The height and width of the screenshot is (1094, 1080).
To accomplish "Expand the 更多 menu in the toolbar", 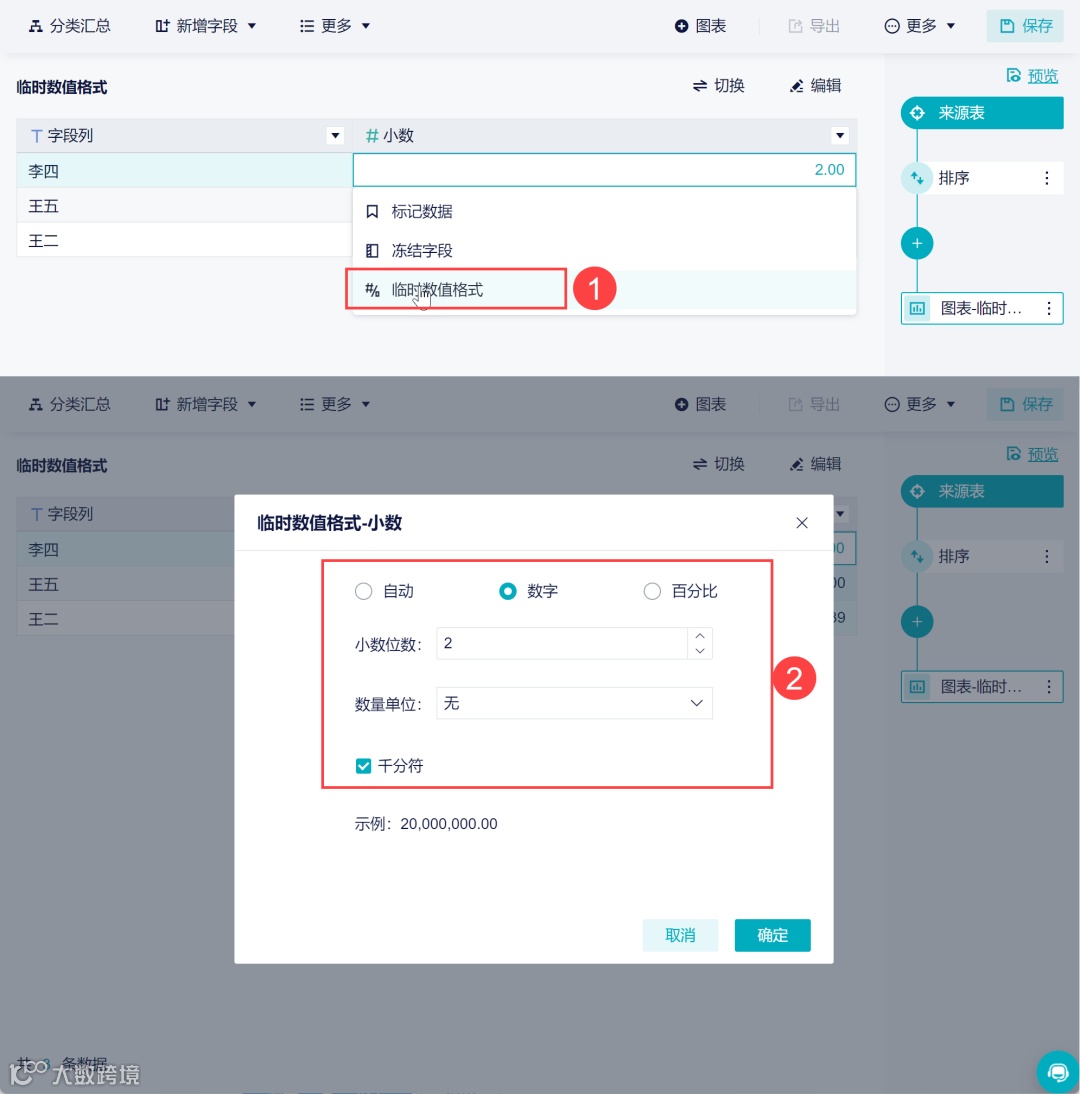I will tap(334, 26).
